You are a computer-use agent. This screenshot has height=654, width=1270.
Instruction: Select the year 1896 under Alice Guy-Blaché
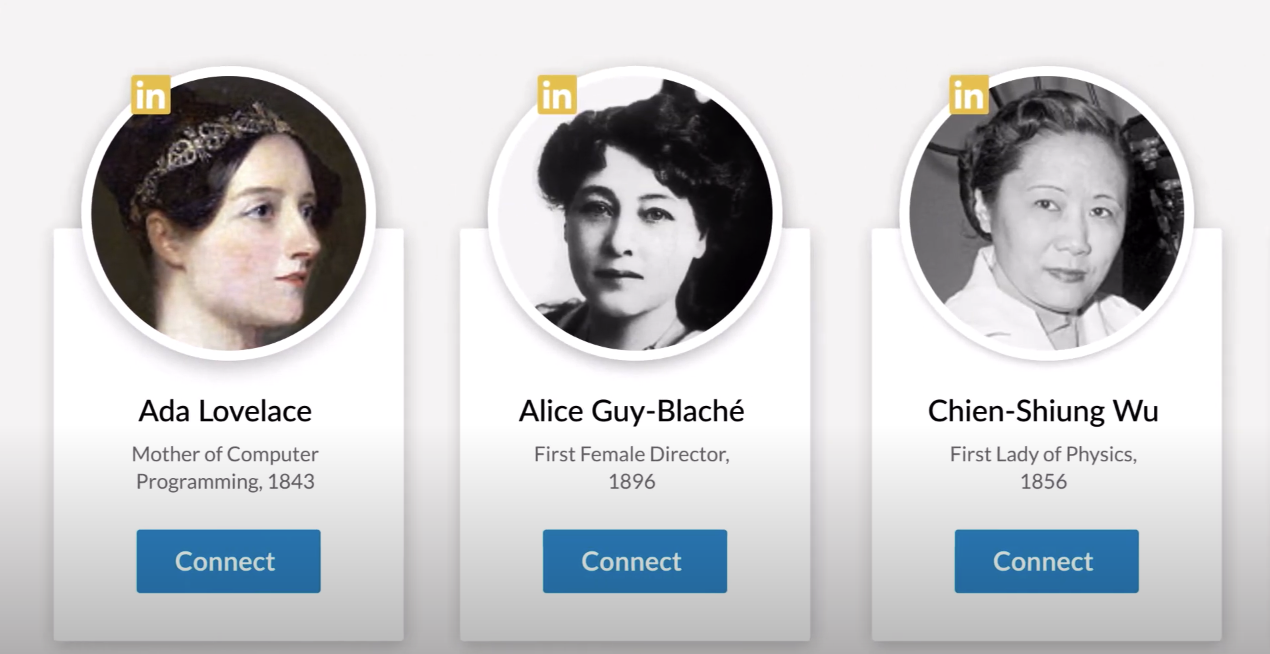632,482
